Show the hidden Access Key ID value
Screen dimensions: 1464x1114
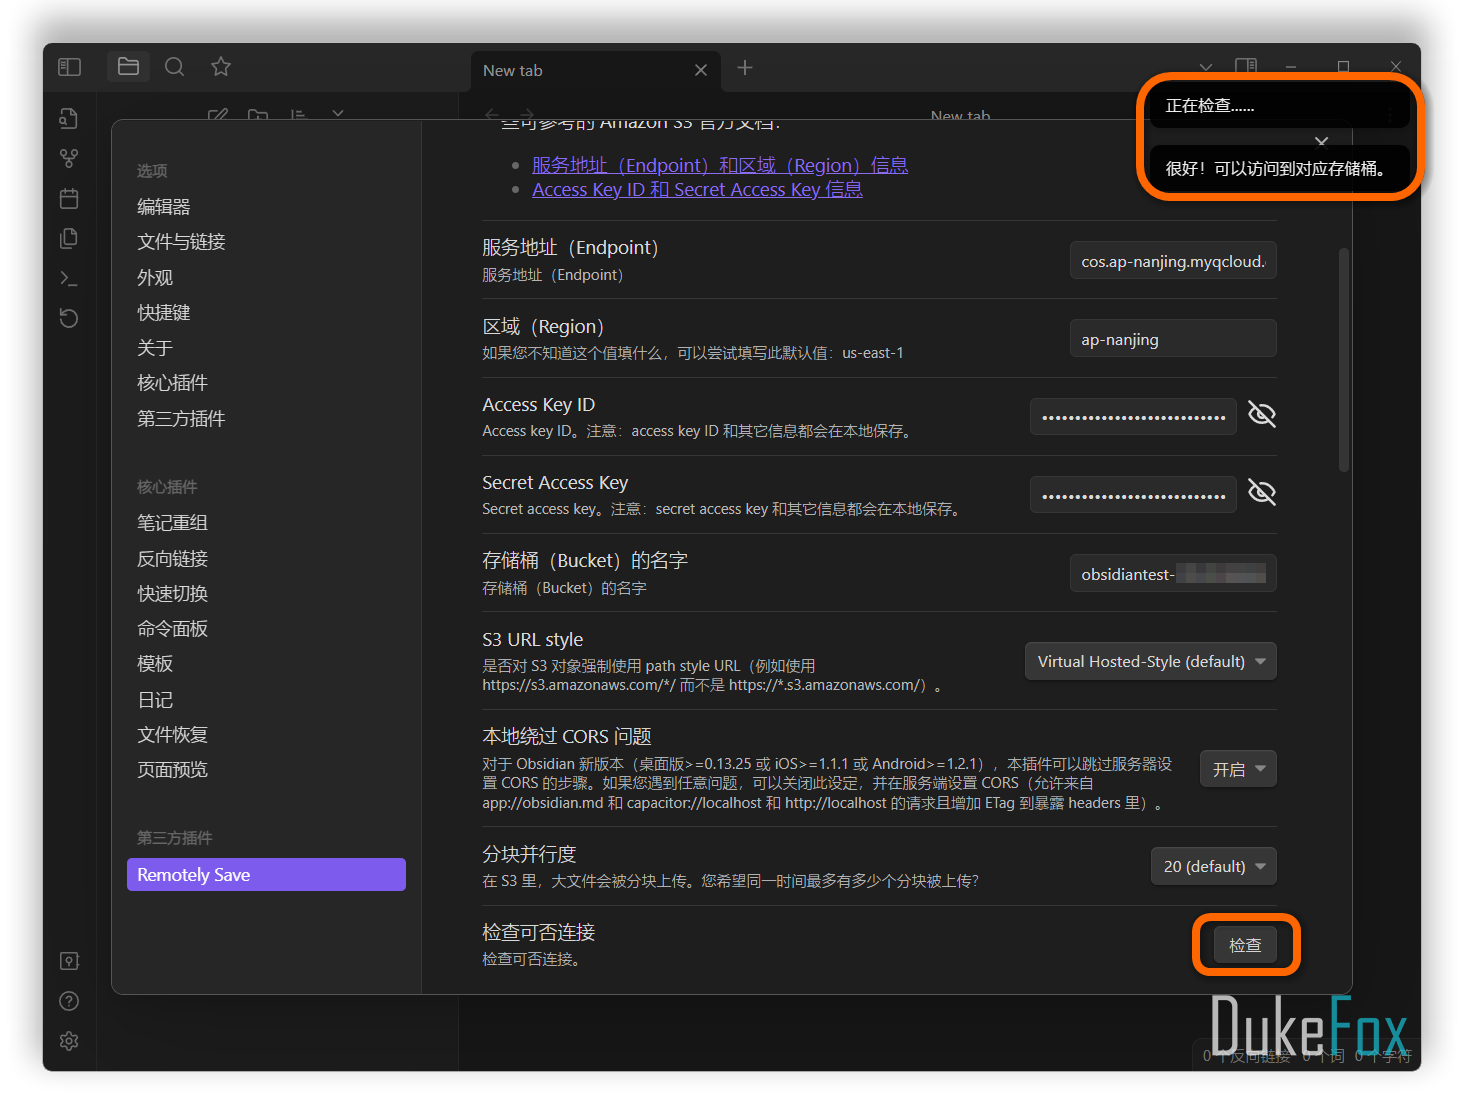(x=1262, y=415)
